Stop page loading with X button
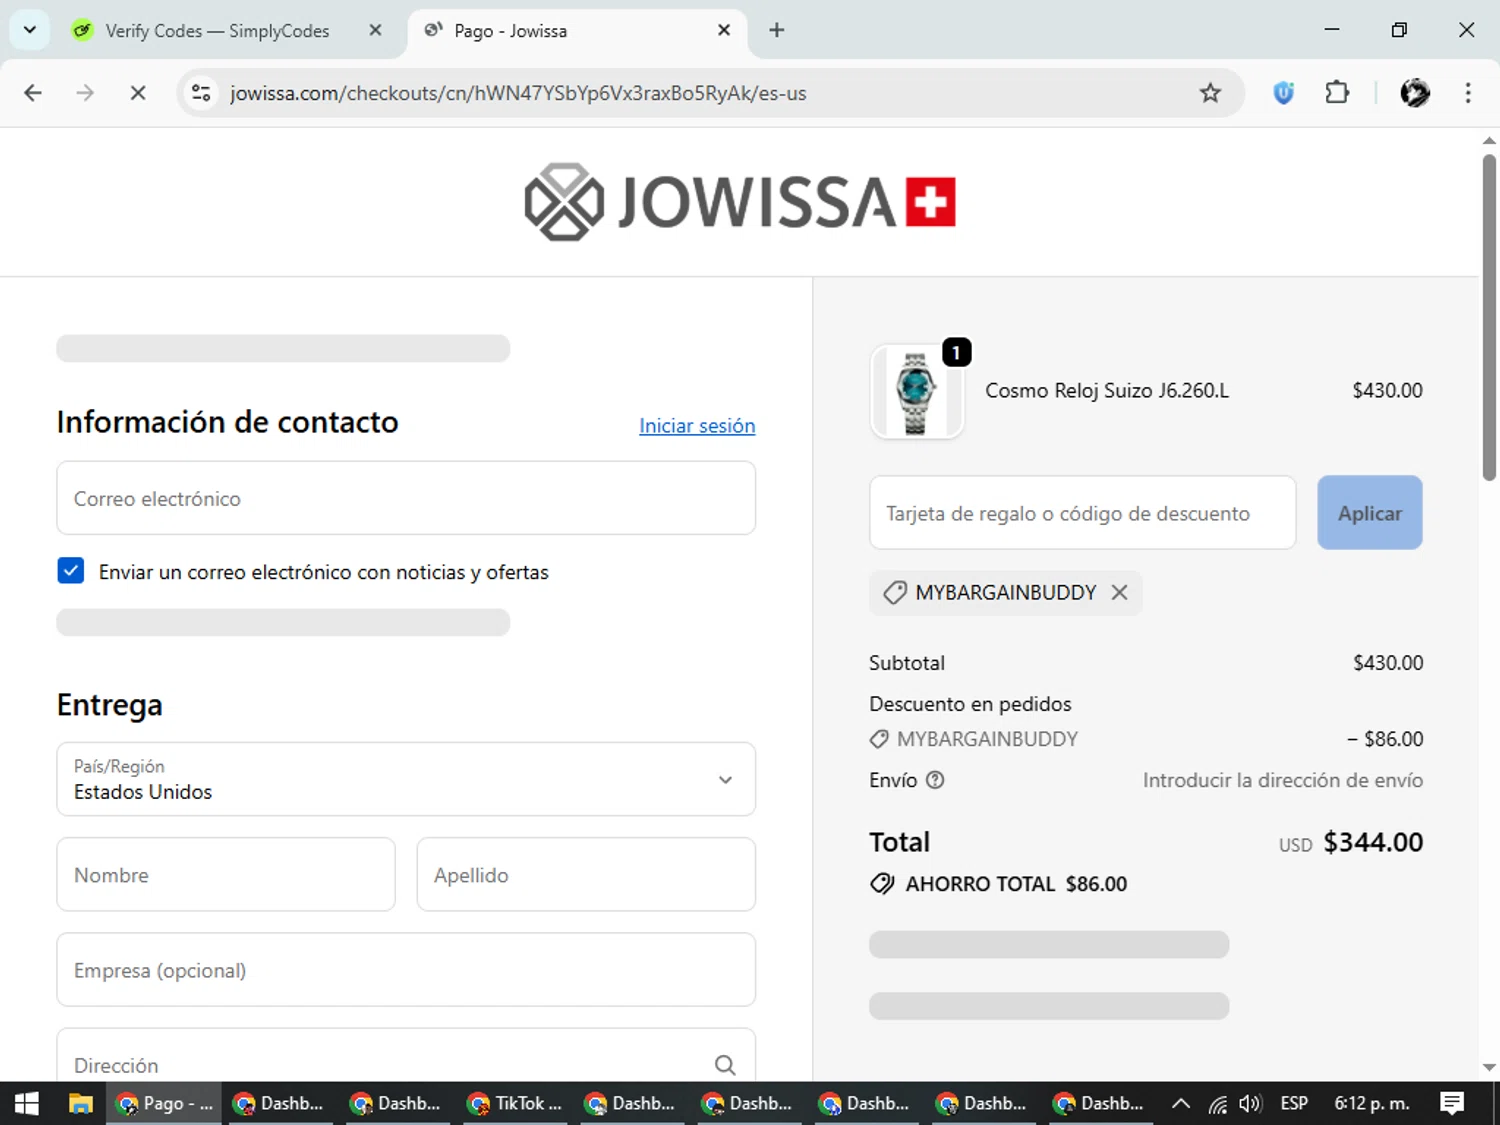1500x1125 pixels. [x=138, y=93]
